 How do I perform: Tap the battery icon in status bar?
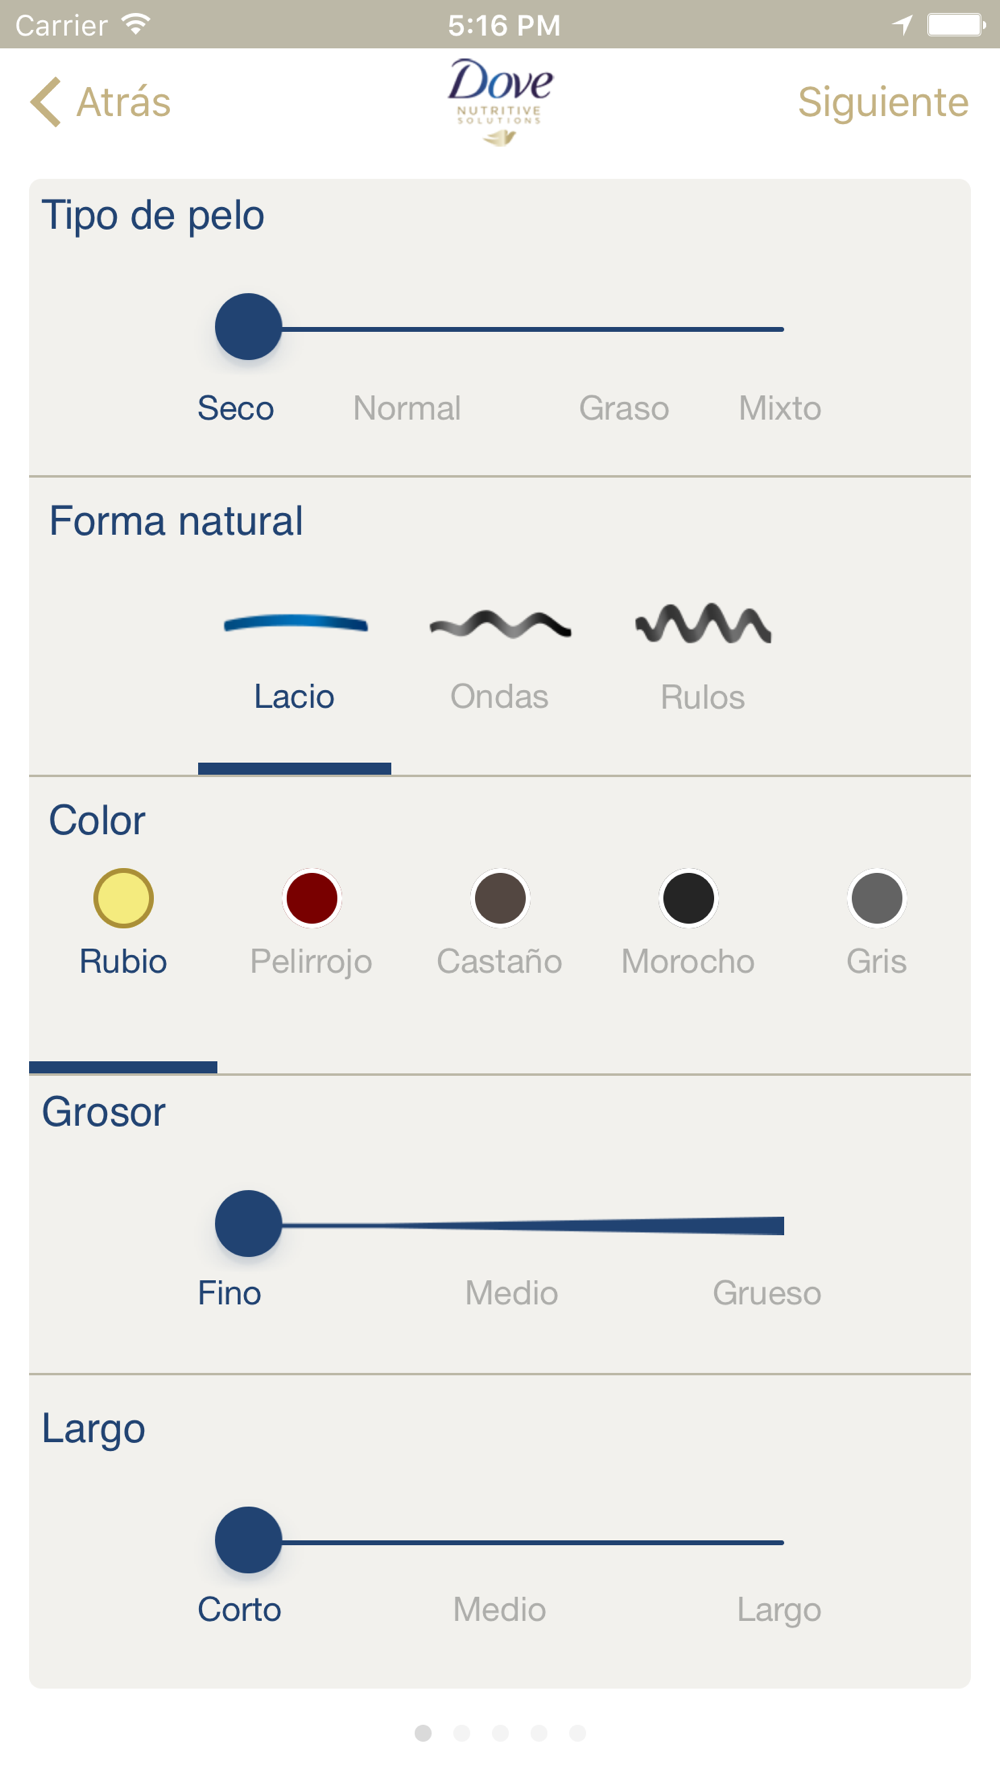tap(956, 24)
